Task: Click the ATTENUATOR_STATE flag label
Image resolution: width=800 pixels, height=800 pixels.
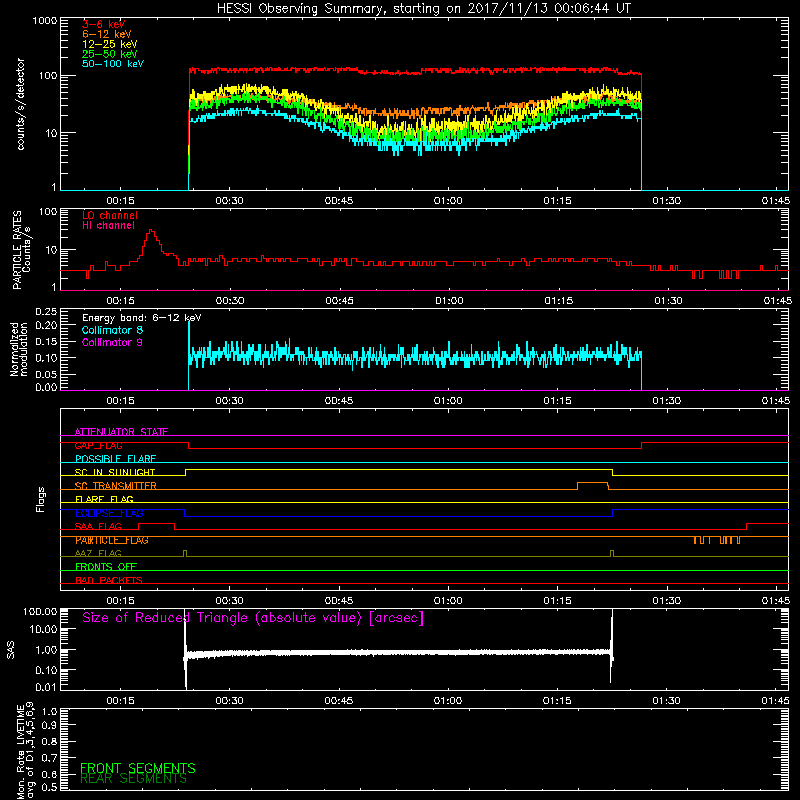Action: (121, 432)
